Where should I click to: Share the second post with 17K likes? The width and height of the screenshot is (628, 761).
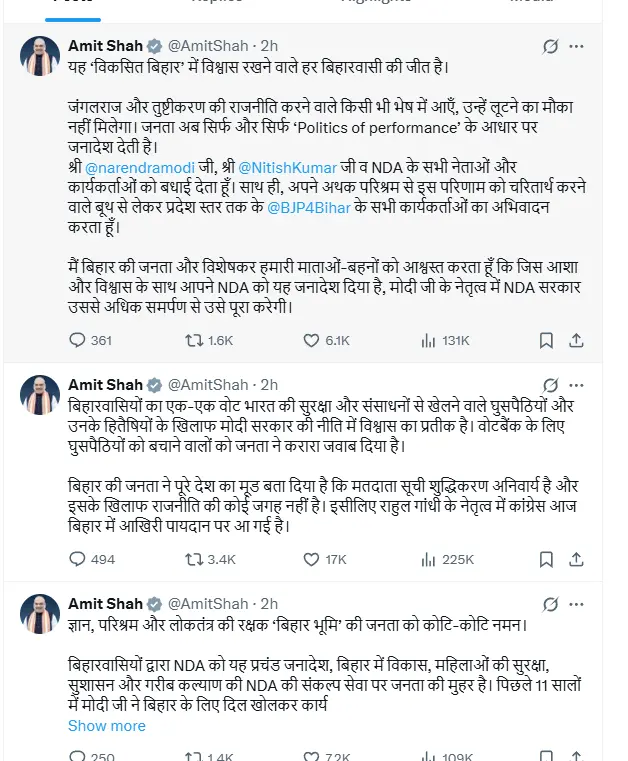(578, 559)
